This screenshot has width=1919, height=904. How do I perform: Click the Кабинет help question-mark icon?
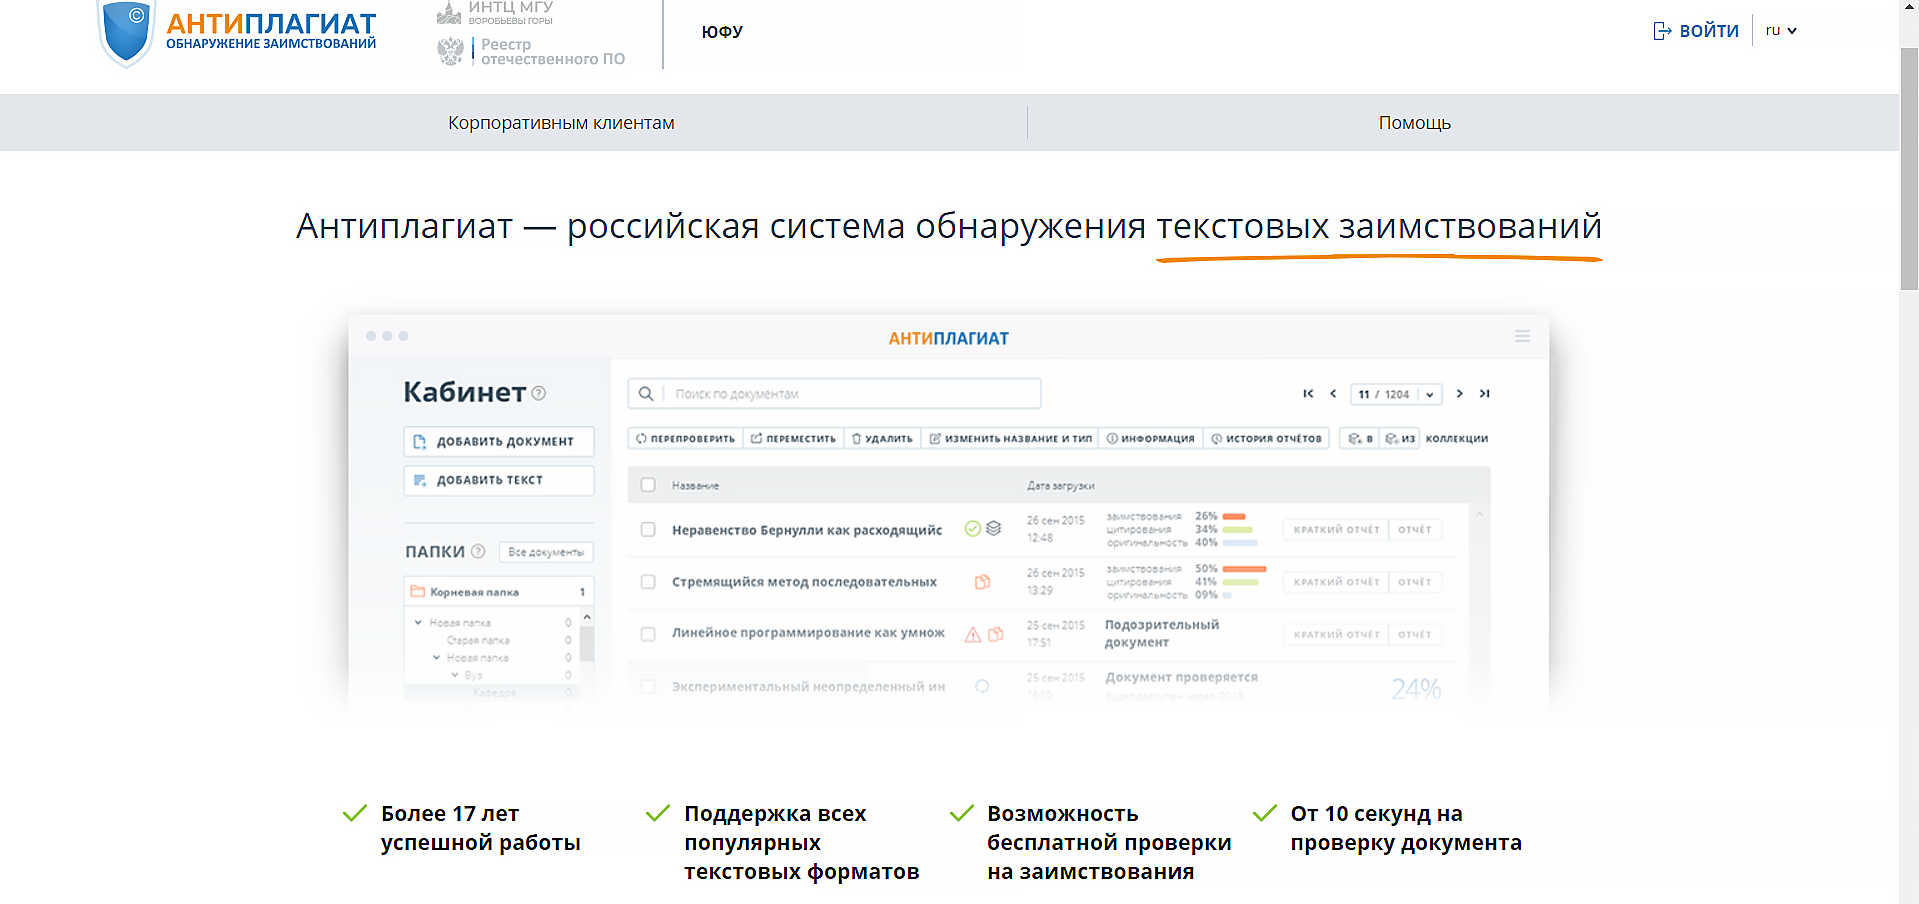tap(539, 393)
